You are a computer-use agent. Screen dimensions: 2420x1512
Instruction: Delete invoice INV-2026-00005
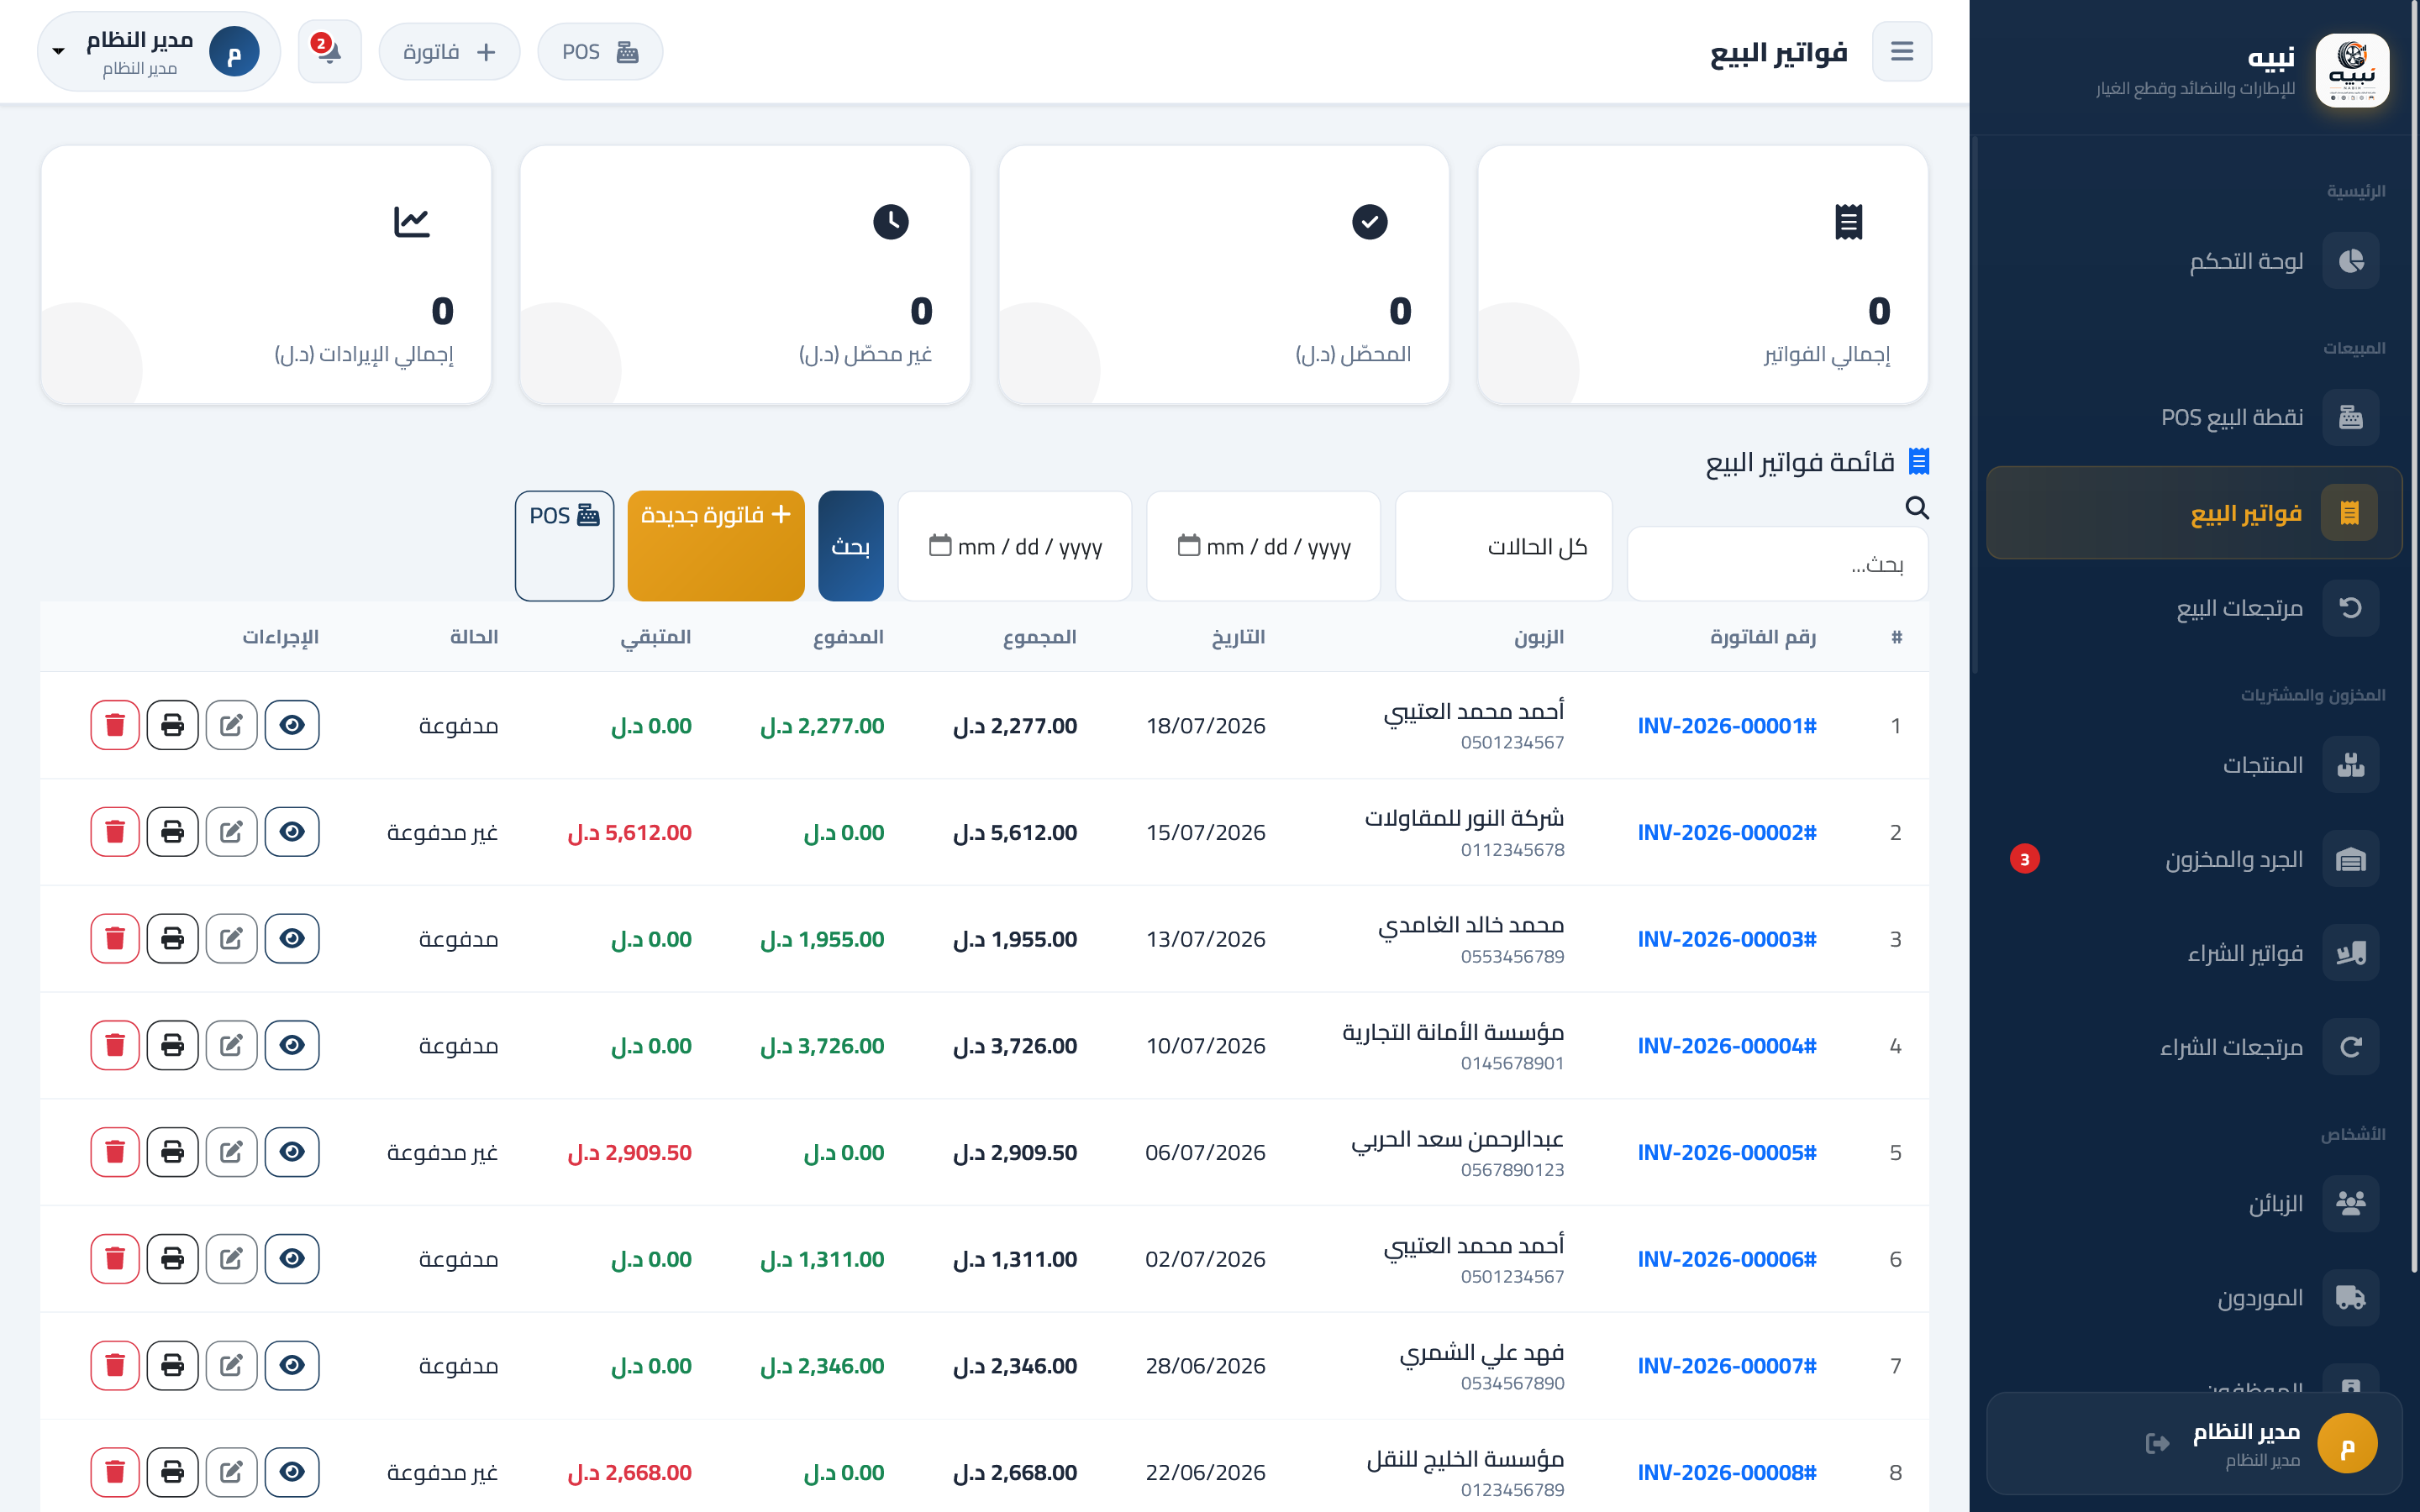coord(115,1152)
